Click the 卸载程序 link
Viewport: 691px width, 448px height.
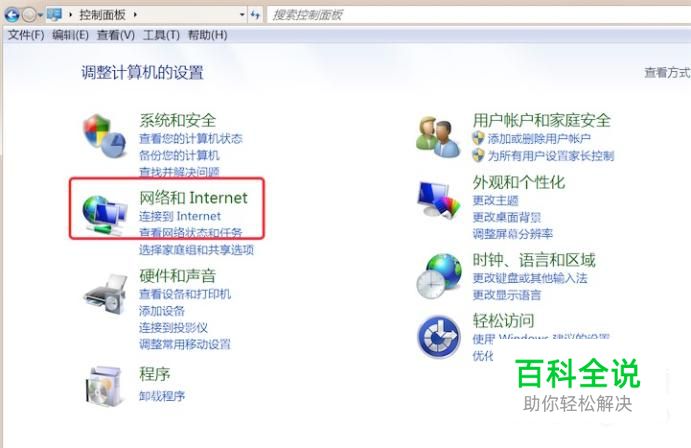pyautogui.click(x=162, y=396)
